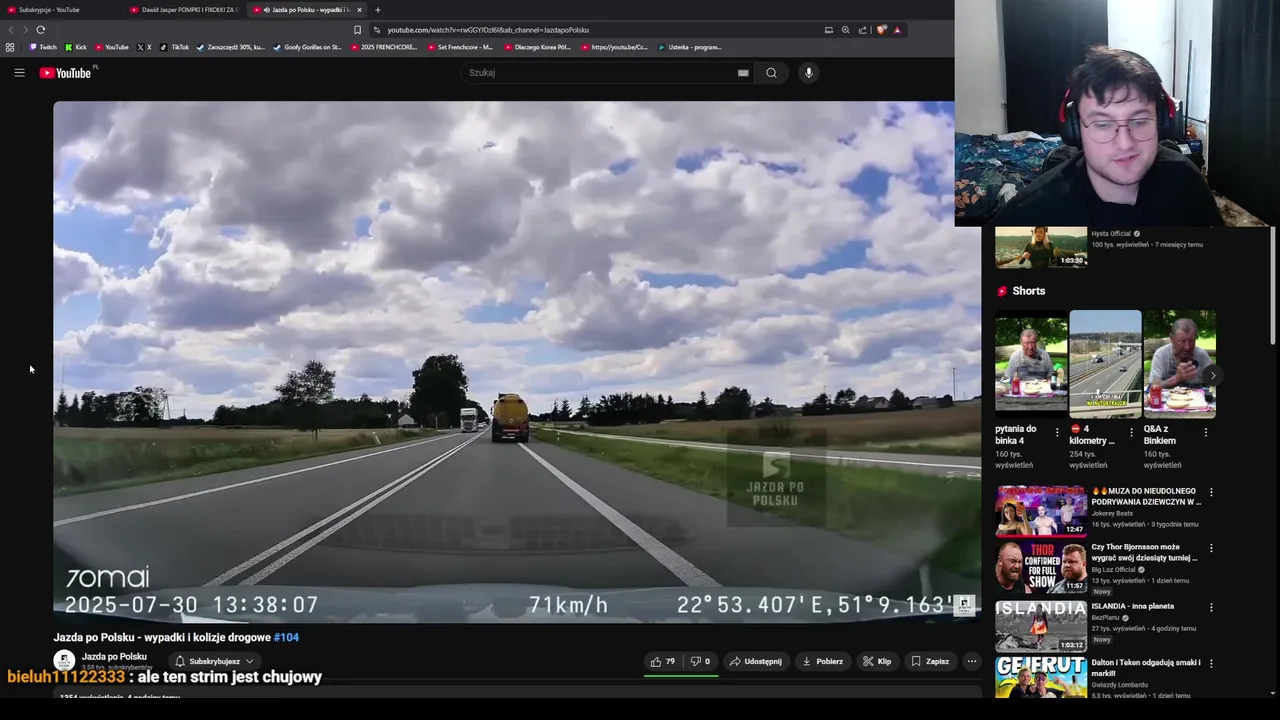Open the X bookmark

click(144, 47)
